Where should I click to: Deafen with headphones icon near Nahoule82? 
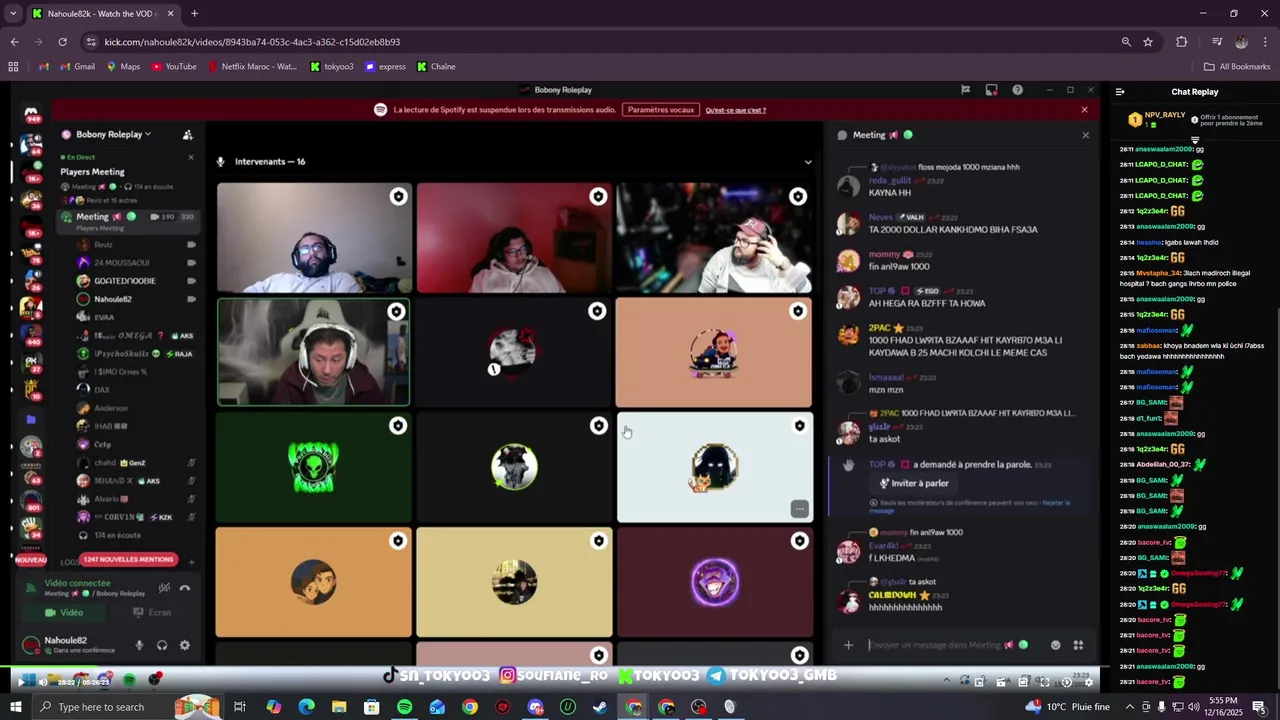tap(162, 645)
